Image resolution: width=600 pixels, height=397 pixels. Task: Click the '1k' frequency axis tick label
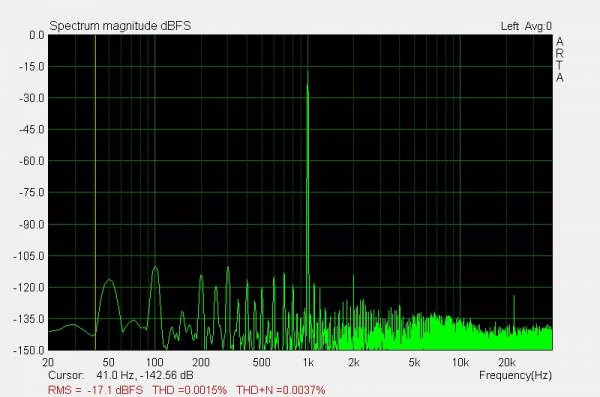pos(308,362)
